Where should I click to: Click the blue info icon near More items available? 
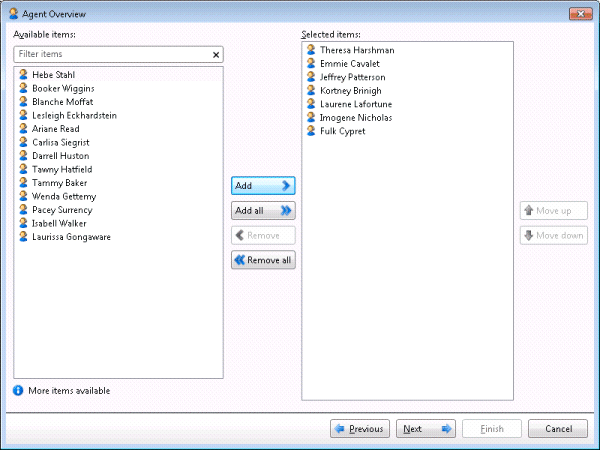[18, 391]
